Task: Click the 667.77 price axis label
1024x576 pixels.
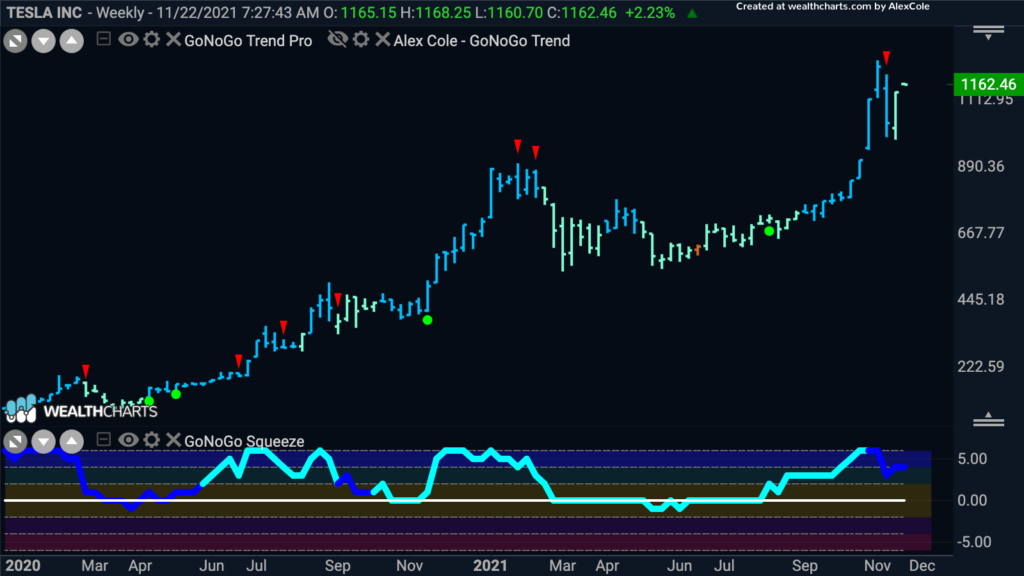Action: 981,232
